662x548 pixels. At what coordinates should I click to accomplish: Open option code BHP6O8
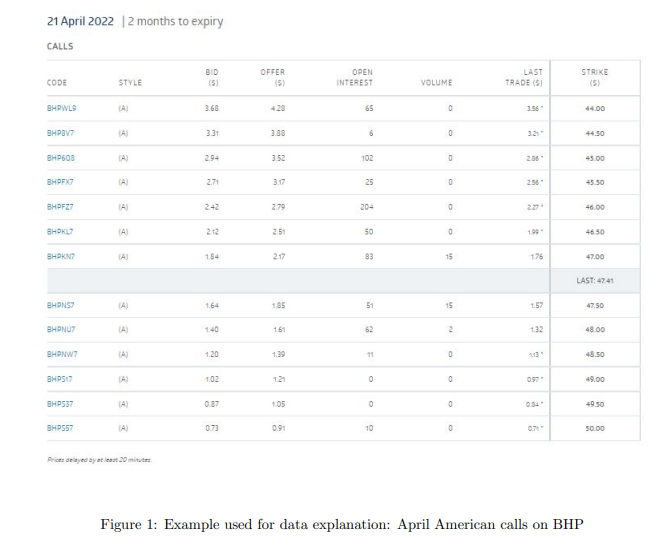61,158
